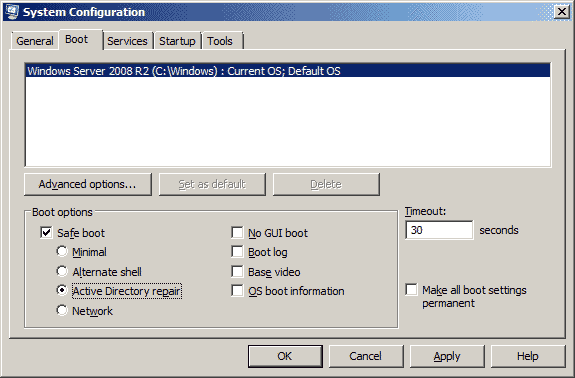Click the Apply button

447,356
